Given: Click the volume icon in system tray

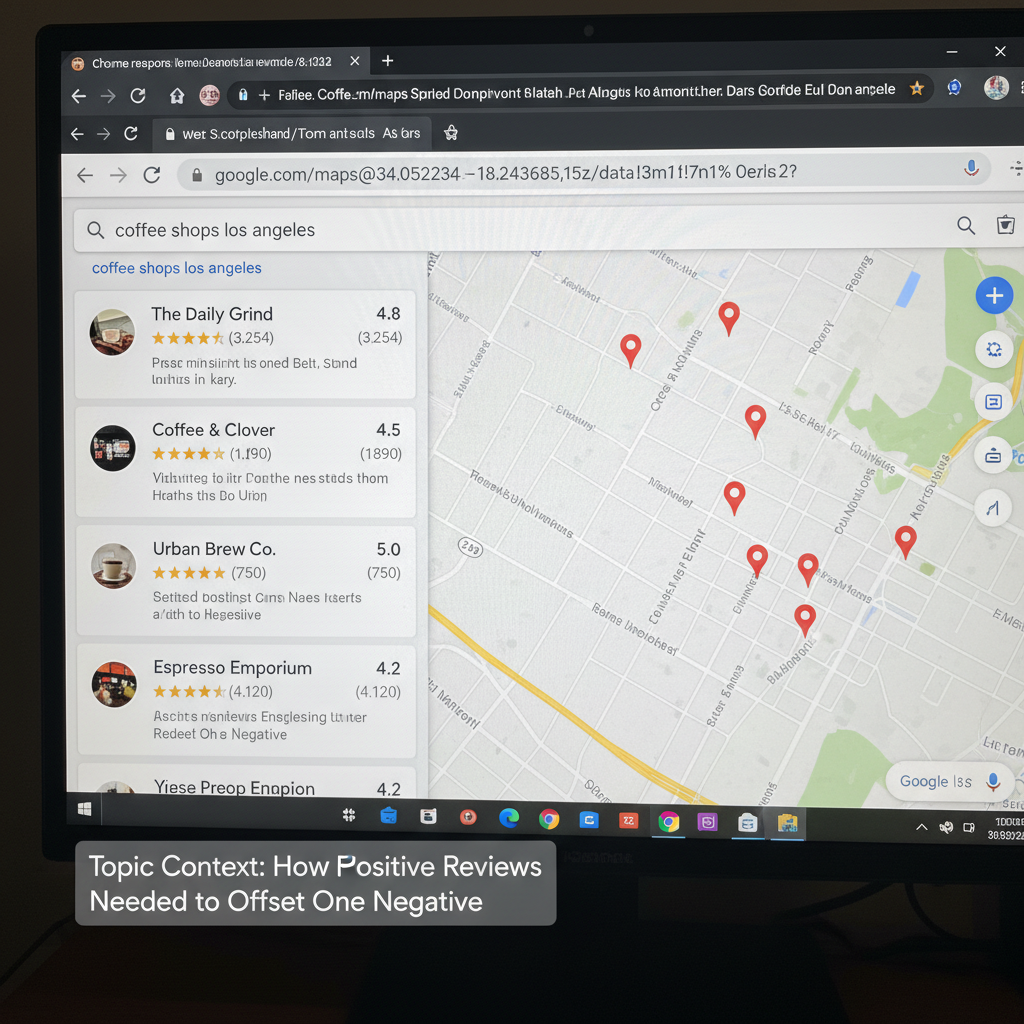Looking at the screenshot, I should (946, 827).
